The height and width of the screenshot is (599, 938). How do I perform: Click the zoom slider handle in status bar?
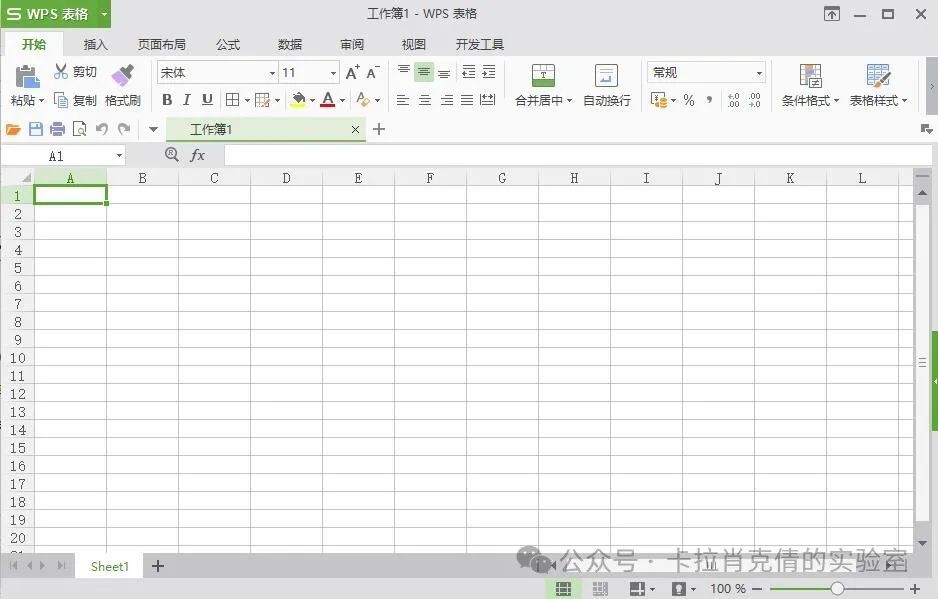837,589
